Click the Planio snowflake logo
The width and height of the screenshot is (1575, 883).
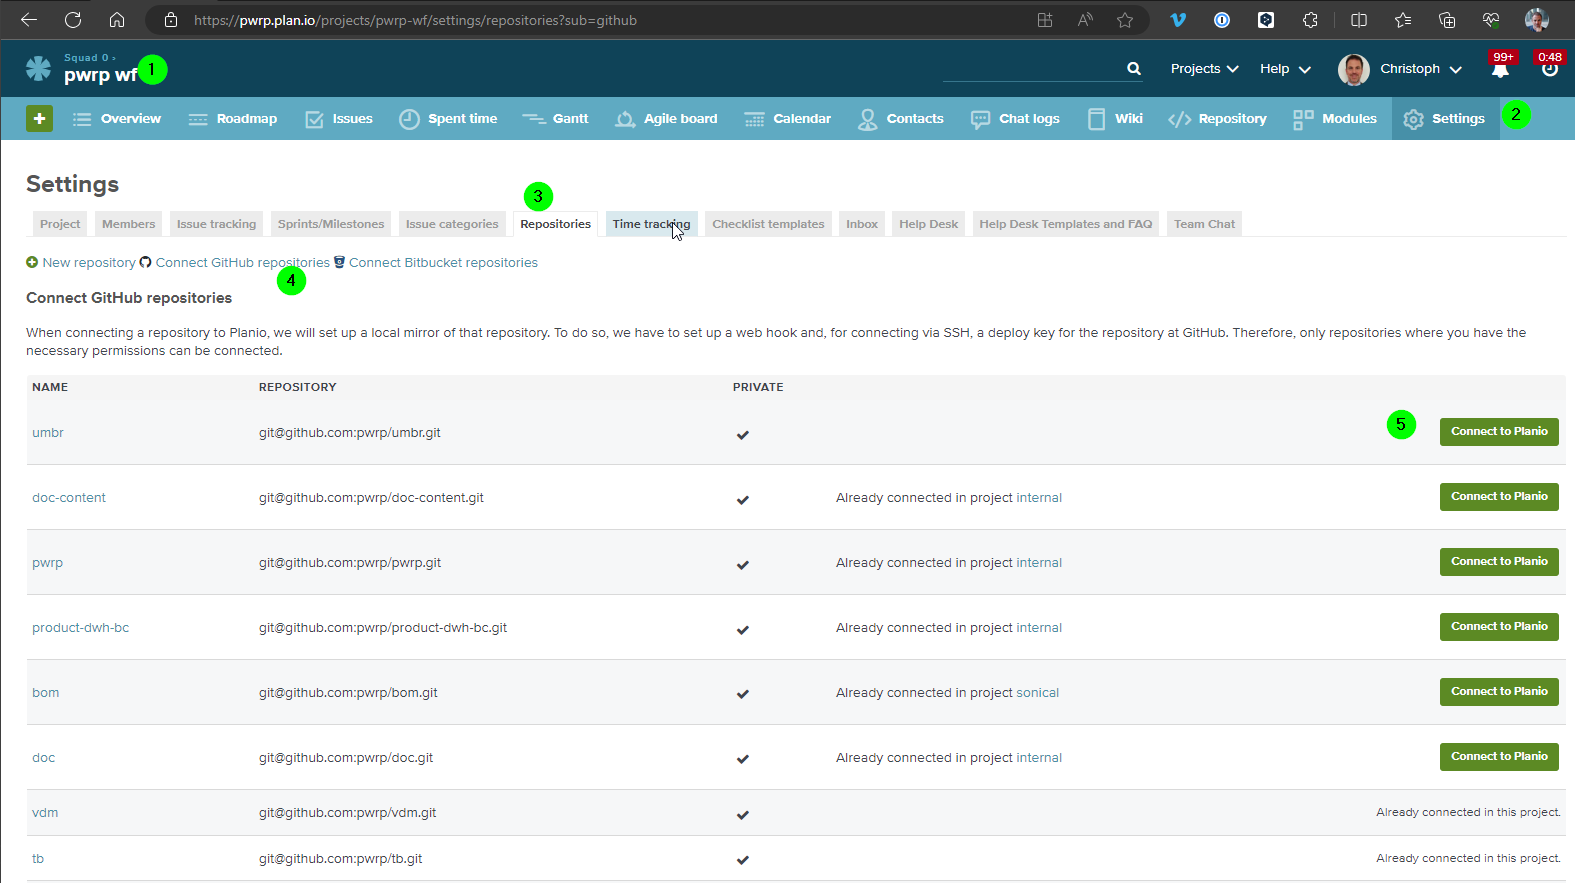pos(38,68)
